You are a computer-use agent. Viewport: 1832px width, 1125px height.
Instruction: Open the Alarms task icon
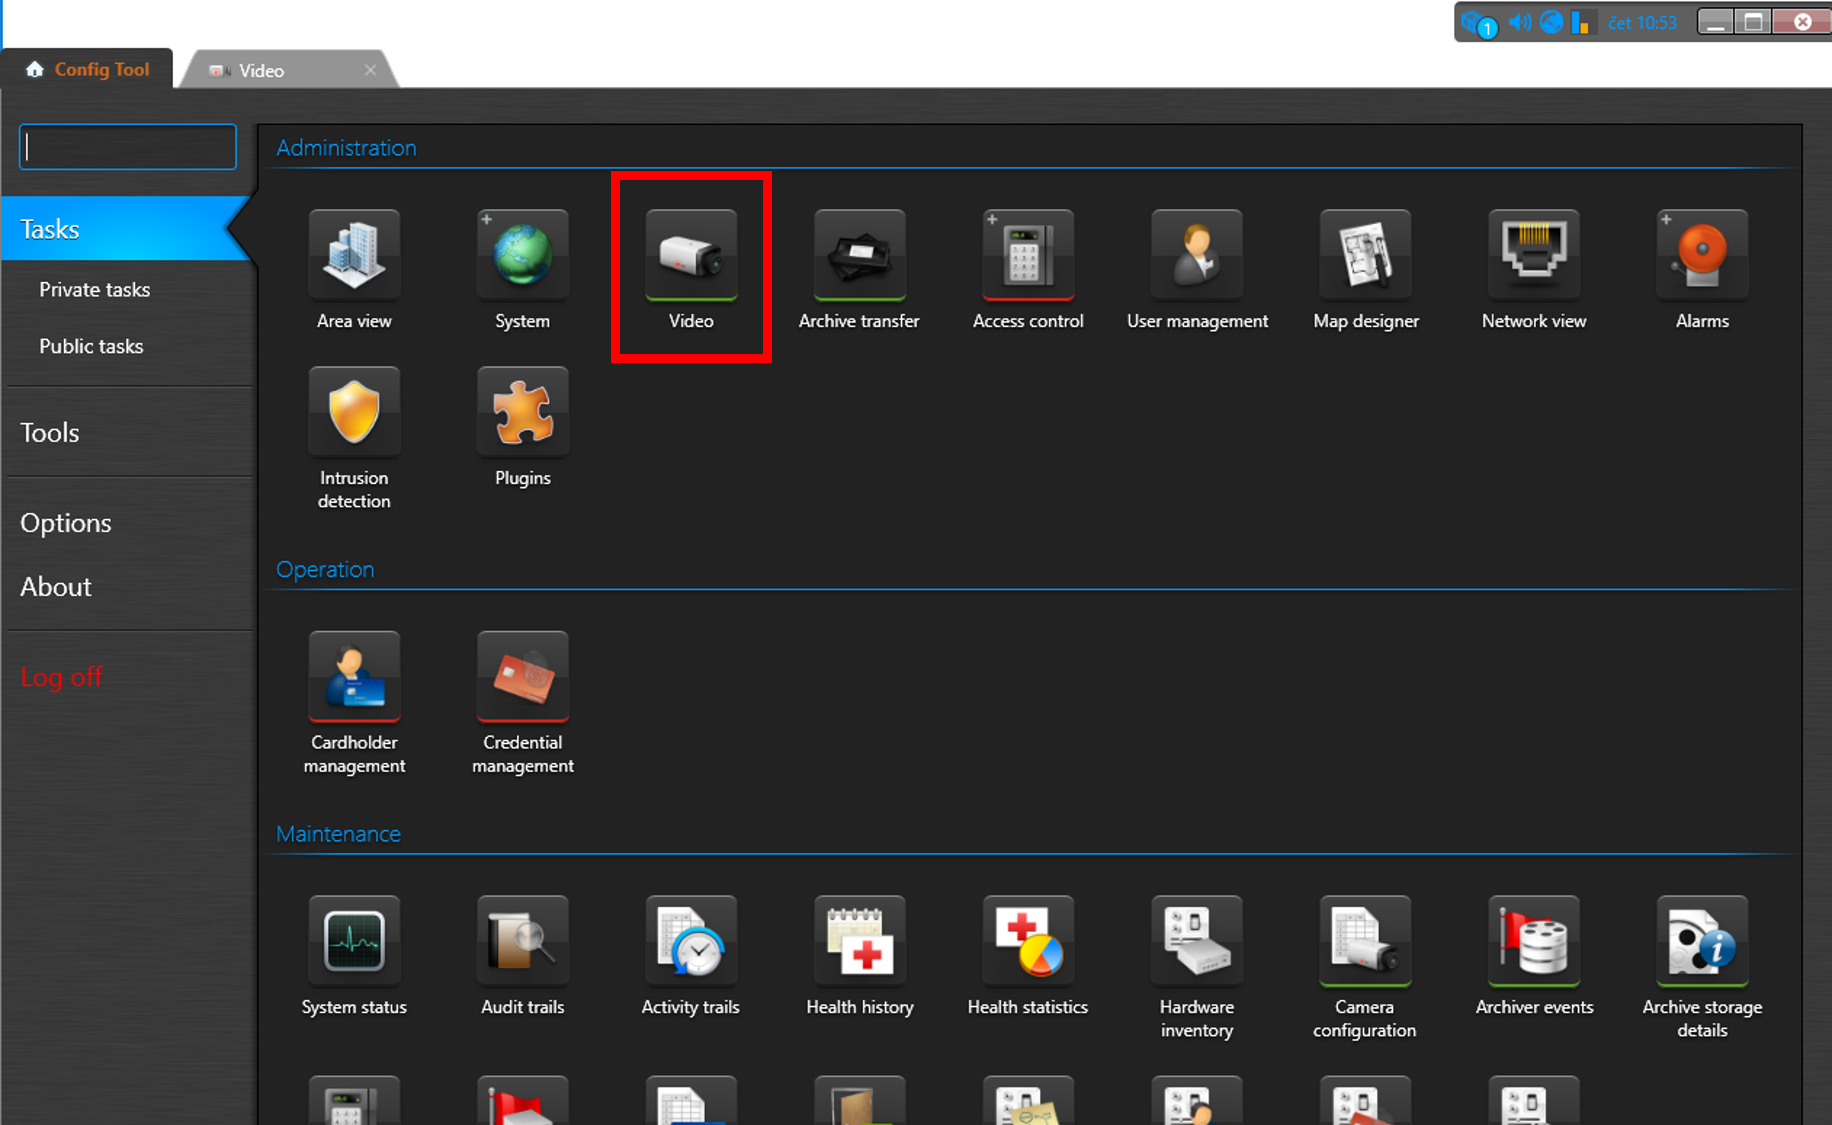click(x=1701, y=256)
